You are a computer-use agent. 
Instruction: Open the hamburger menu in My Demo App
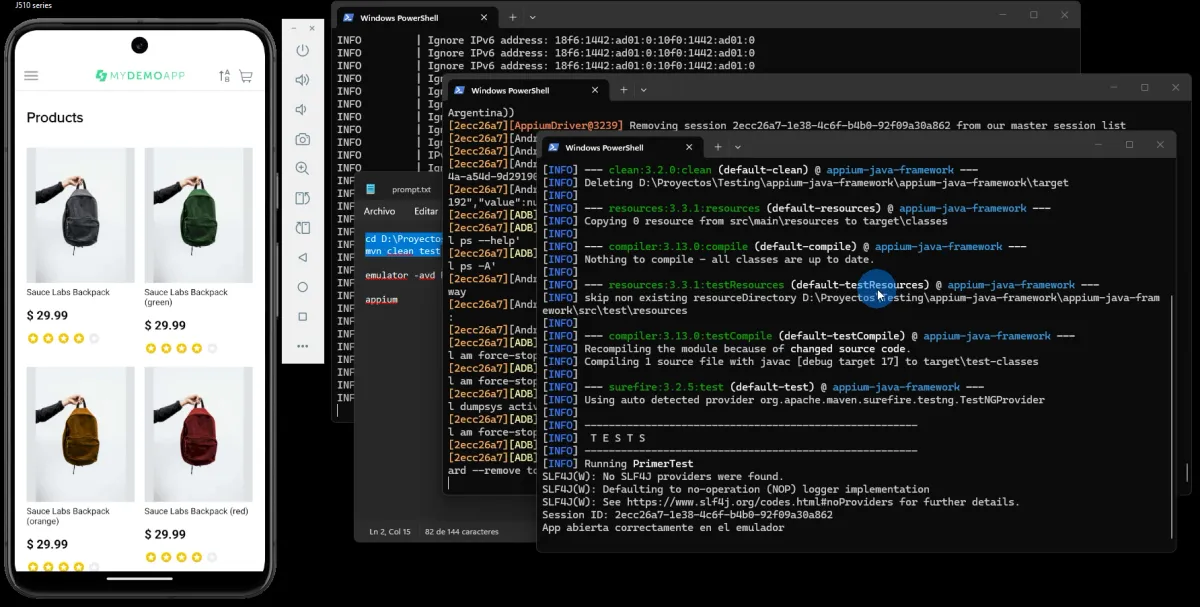point(31,76)
